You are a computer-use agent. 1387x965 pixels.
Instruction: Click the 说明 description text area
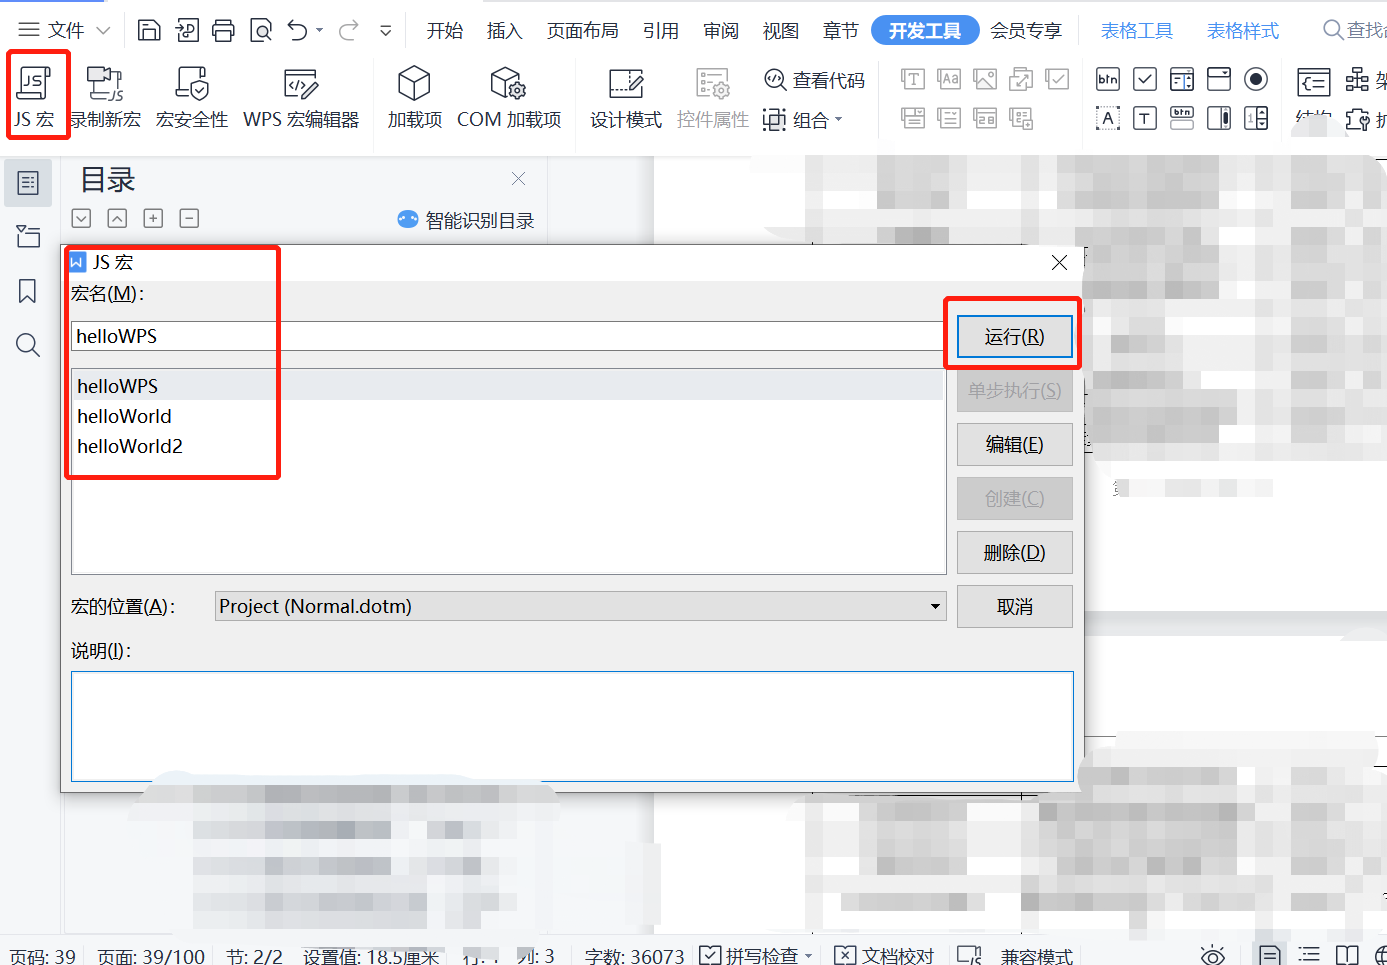coord(572,726)
